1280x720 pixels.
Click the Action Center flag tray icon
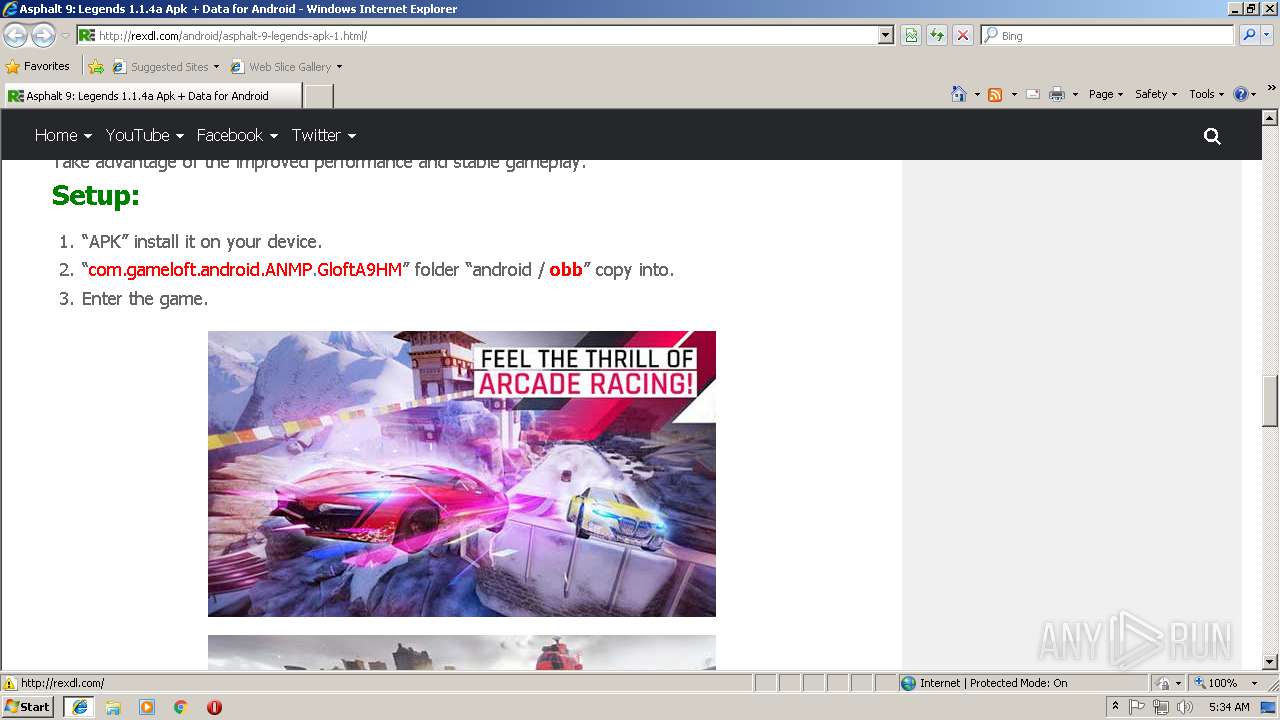[x=1137, y=706]
